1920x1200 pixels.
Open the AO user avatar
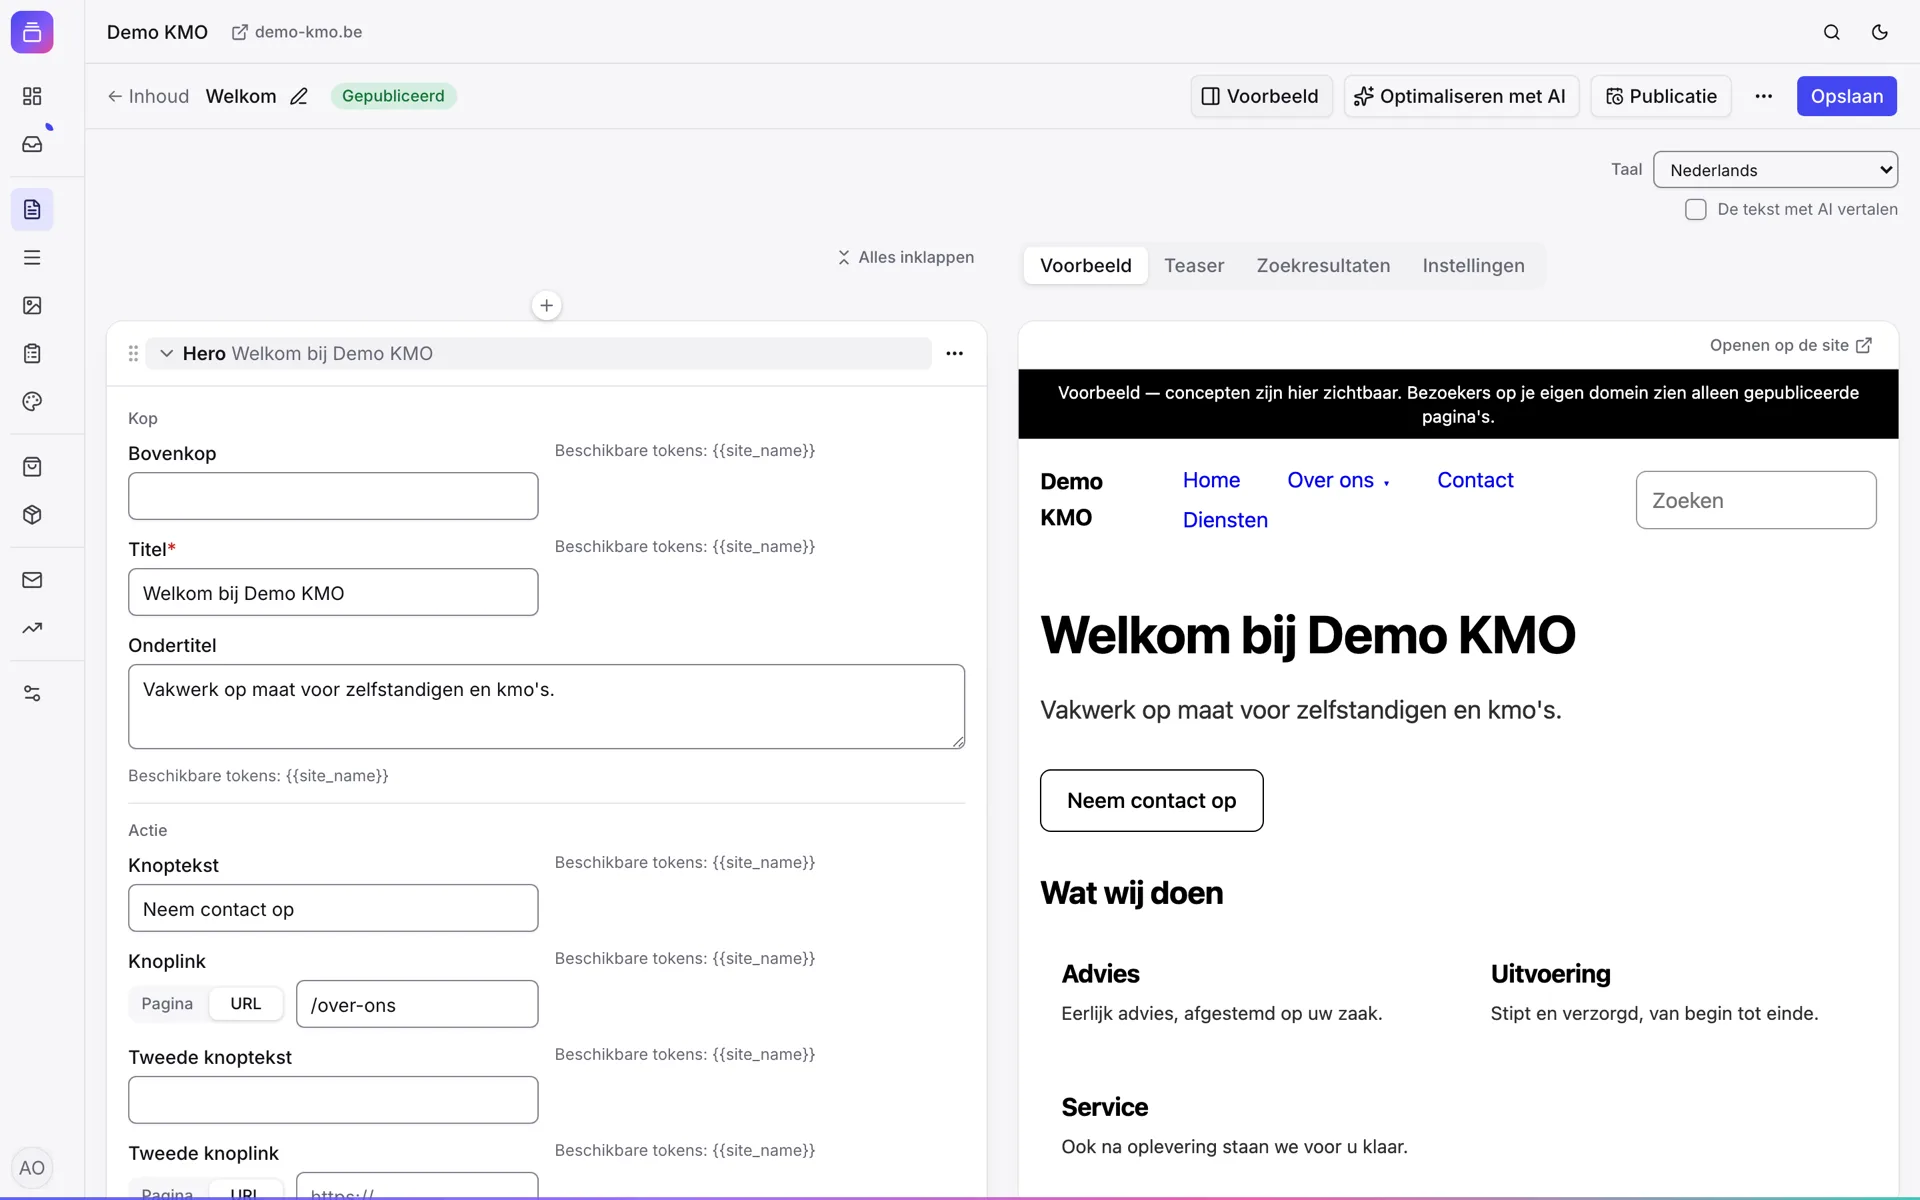click(32, 1167)
